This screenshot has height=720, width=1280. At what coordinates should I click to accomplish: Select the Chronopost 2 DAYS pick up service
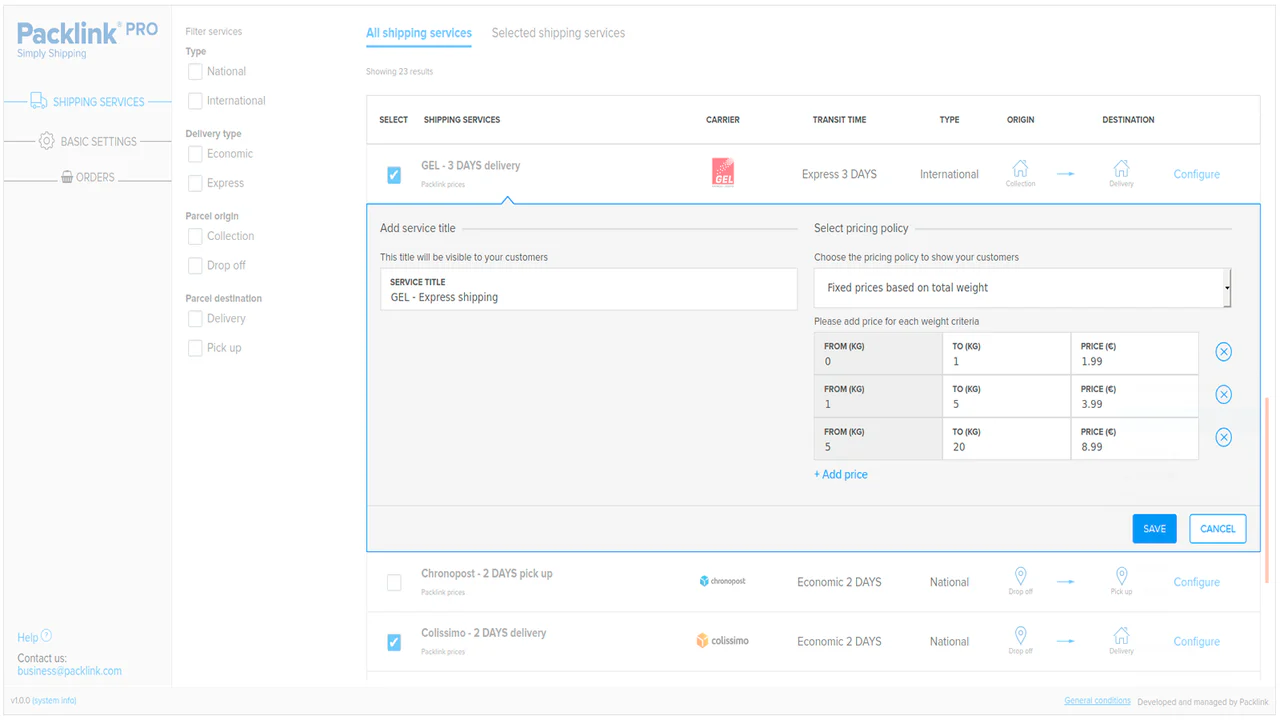394,582
